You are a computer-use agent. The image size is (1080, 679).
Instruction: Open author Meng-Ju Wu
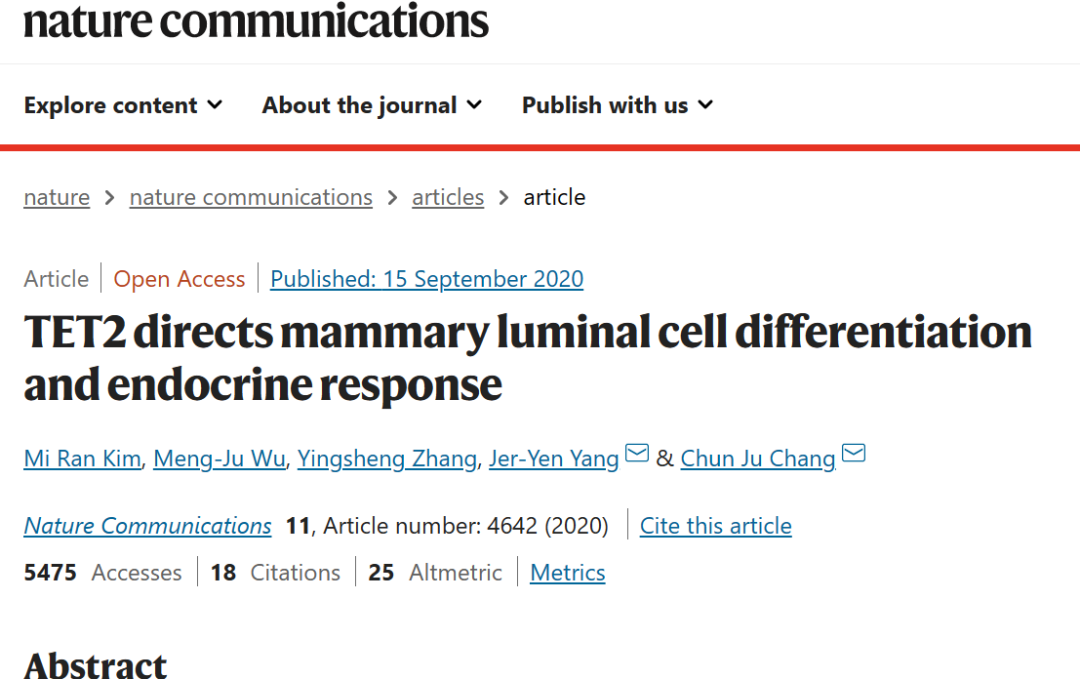[219, 459]
